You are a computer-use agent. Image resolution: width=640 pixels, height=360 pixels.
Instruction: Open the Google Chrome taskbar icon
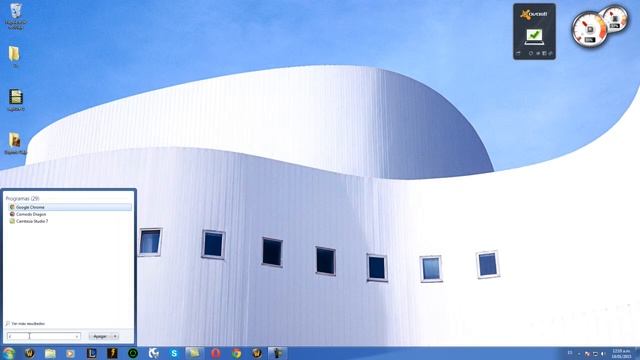(x=236, y=353)
